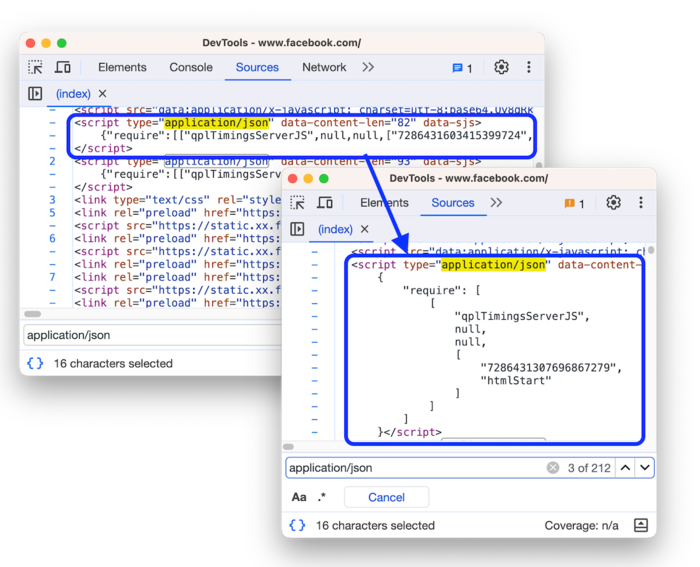Select inspect element icon in front window

(x=297, y=203)
